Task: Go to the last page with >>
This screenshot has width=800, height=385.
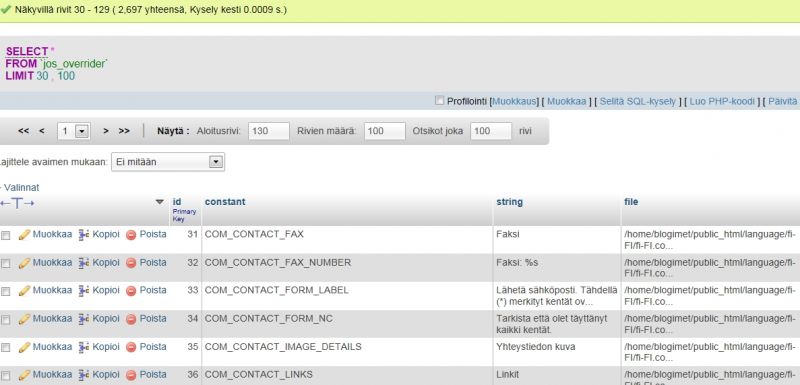Action: coord(124,131)
